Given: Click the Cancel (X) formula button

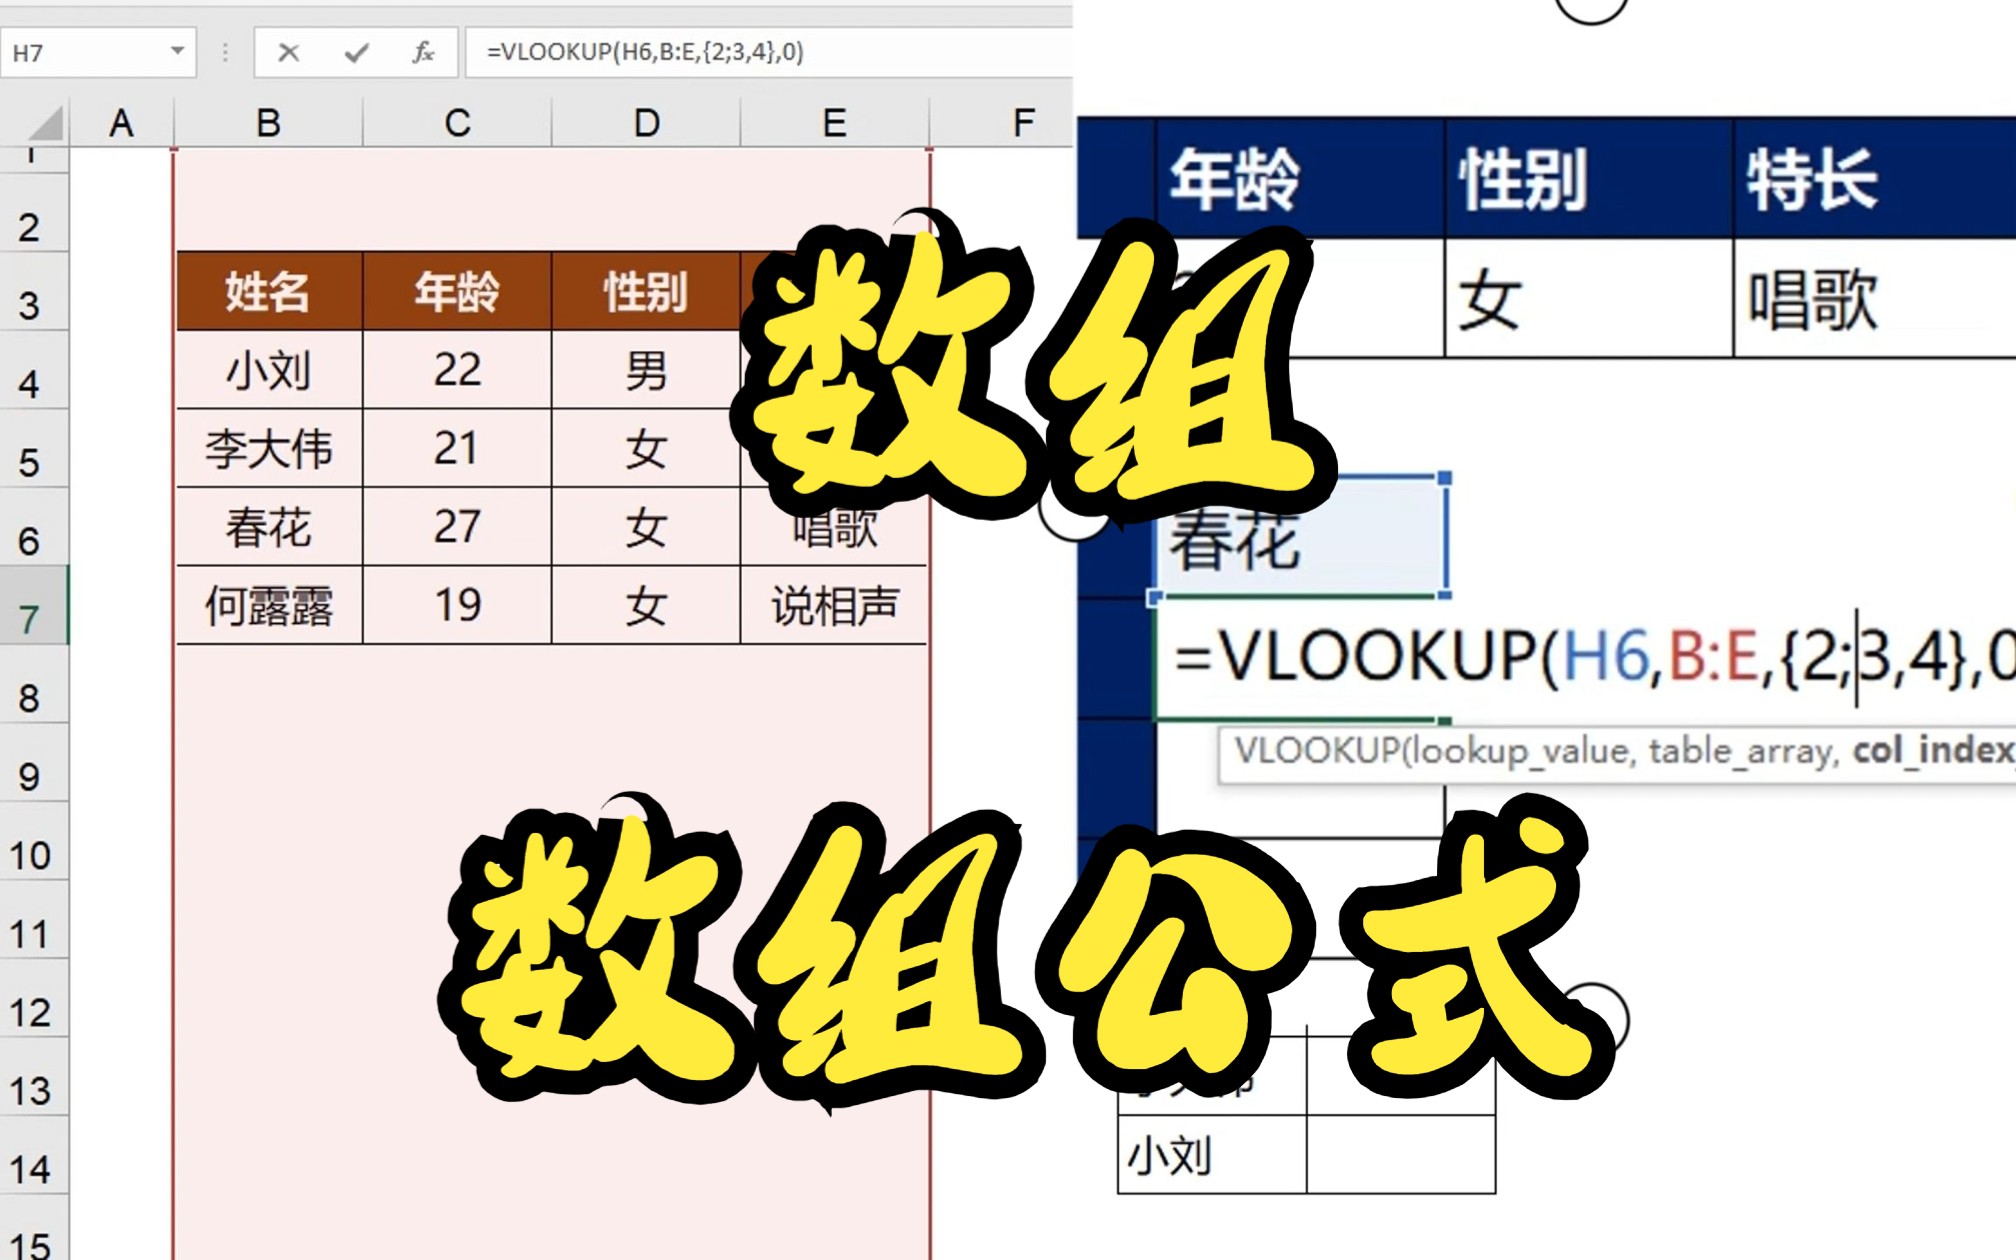Looking at the screenshot, I should pos(288,52).
